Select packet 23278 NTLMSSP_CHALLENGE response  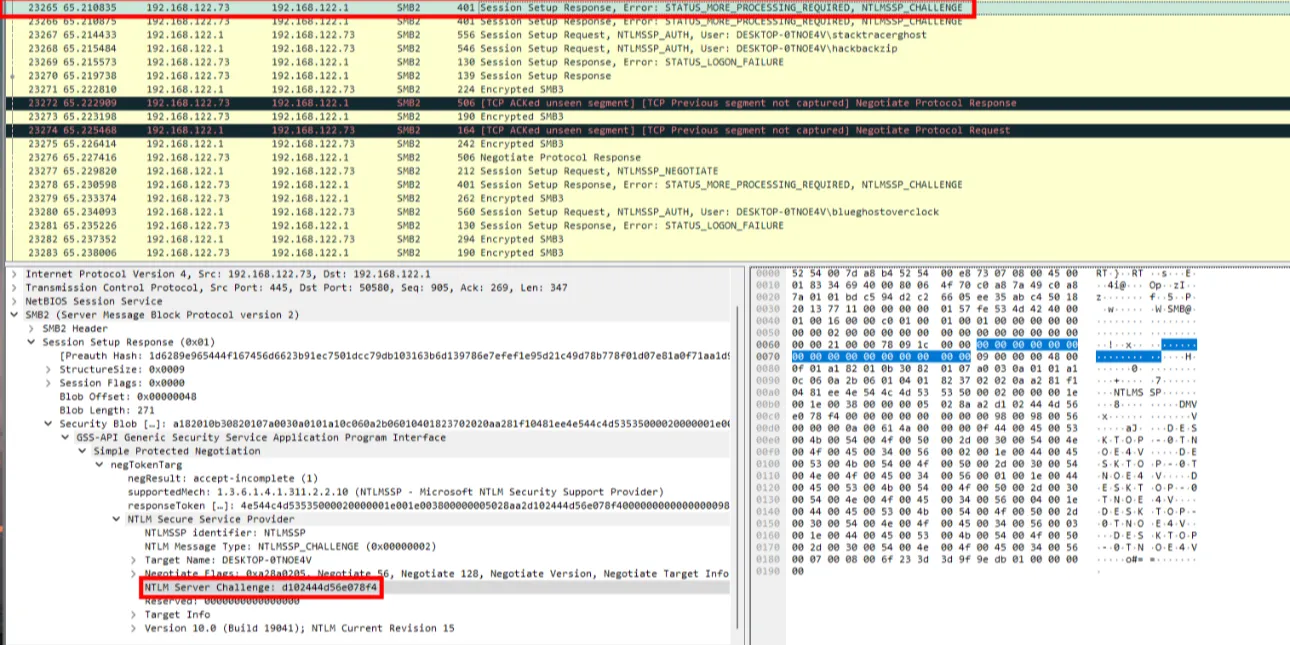(x=645, y=185)
